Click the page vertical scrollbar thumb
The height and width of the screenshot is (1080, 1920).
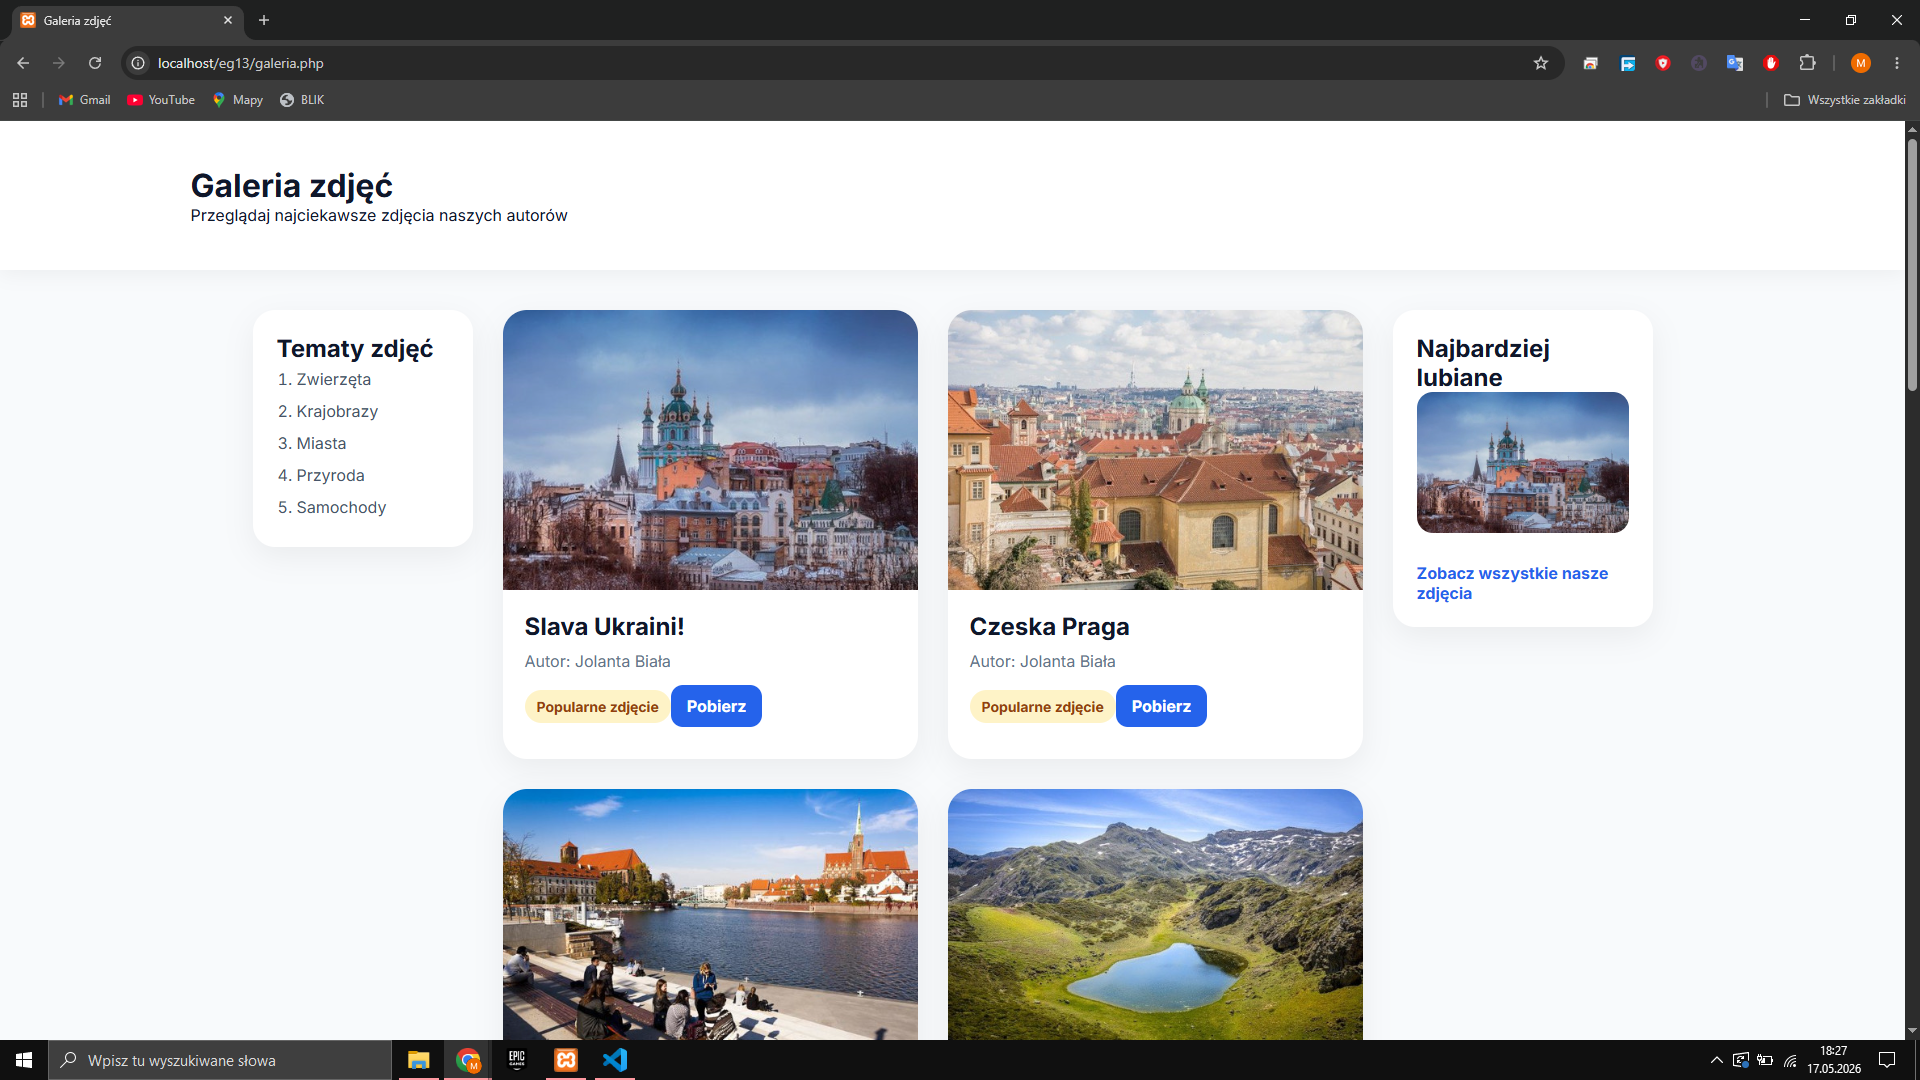click(1912, 265)
